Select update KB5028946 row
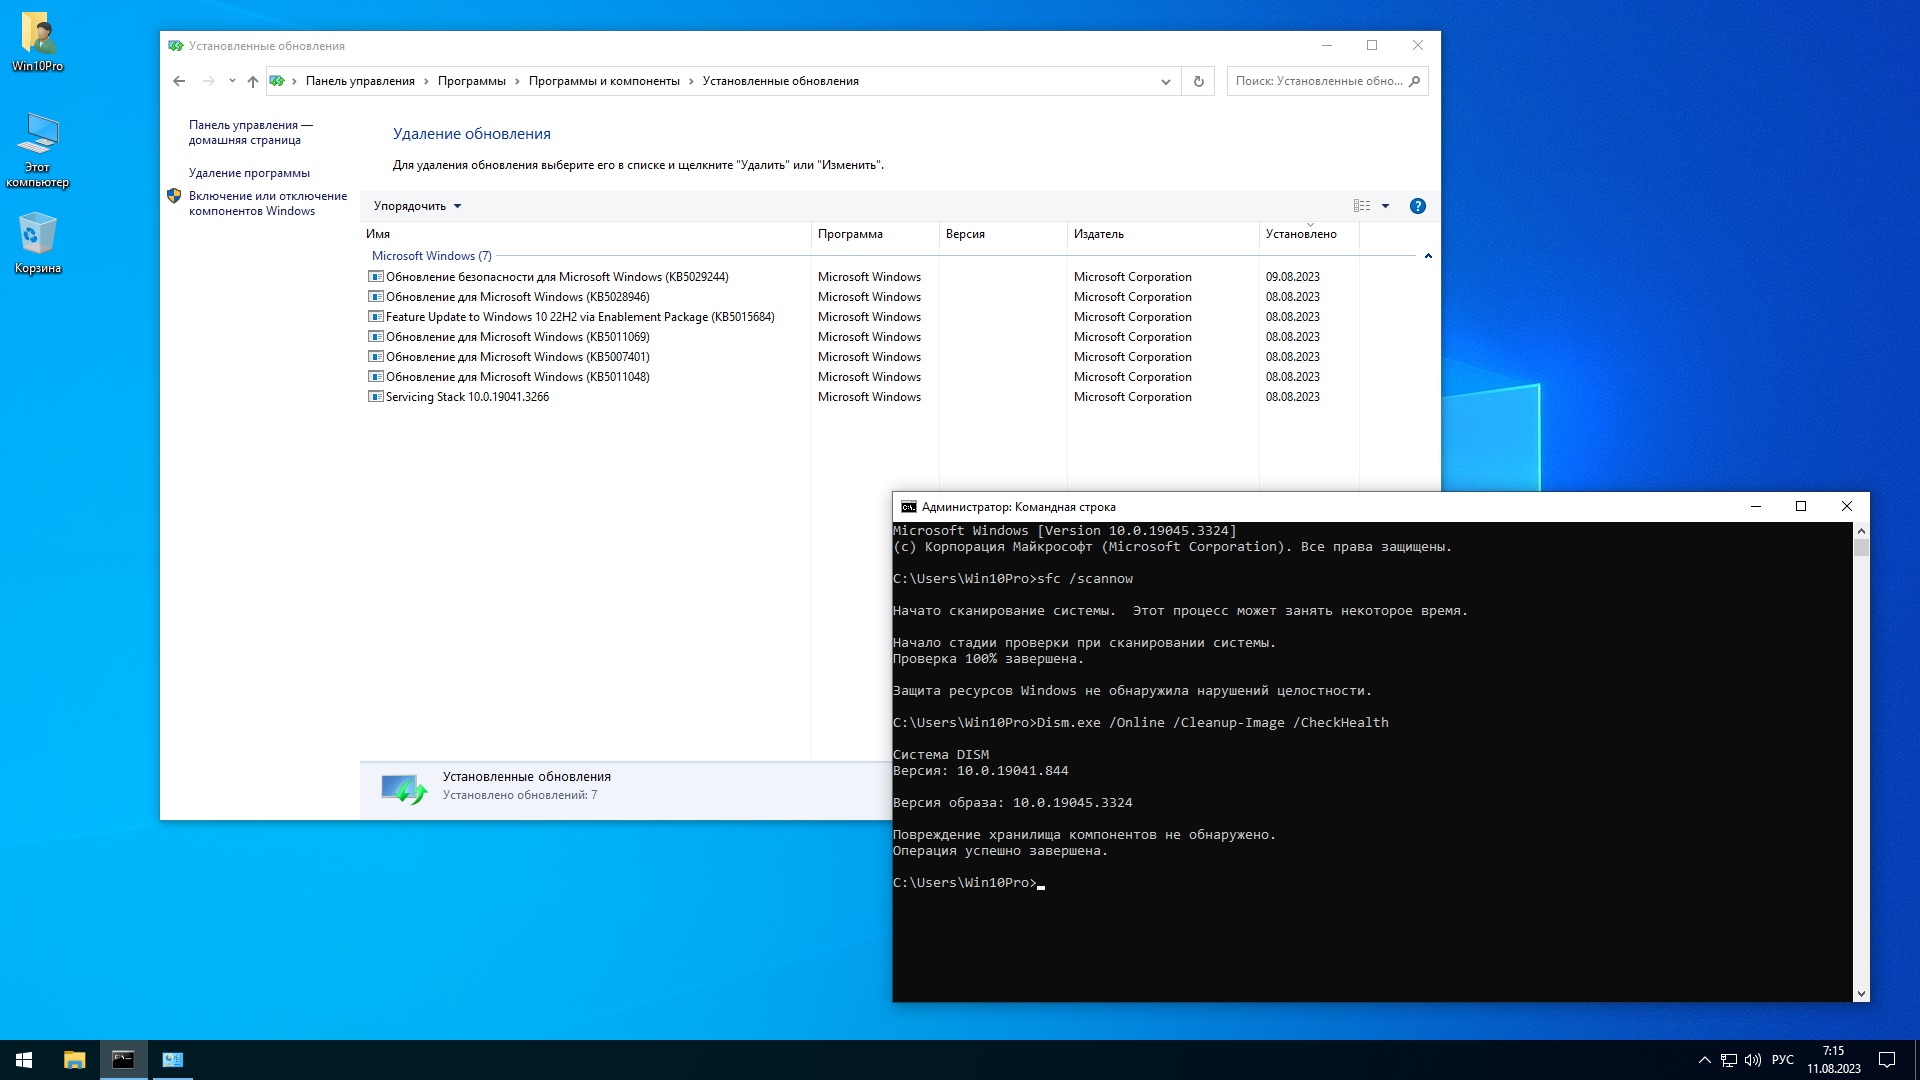Image resolution: width=1920 pixels, height=1080 pixels. [862, 297]
